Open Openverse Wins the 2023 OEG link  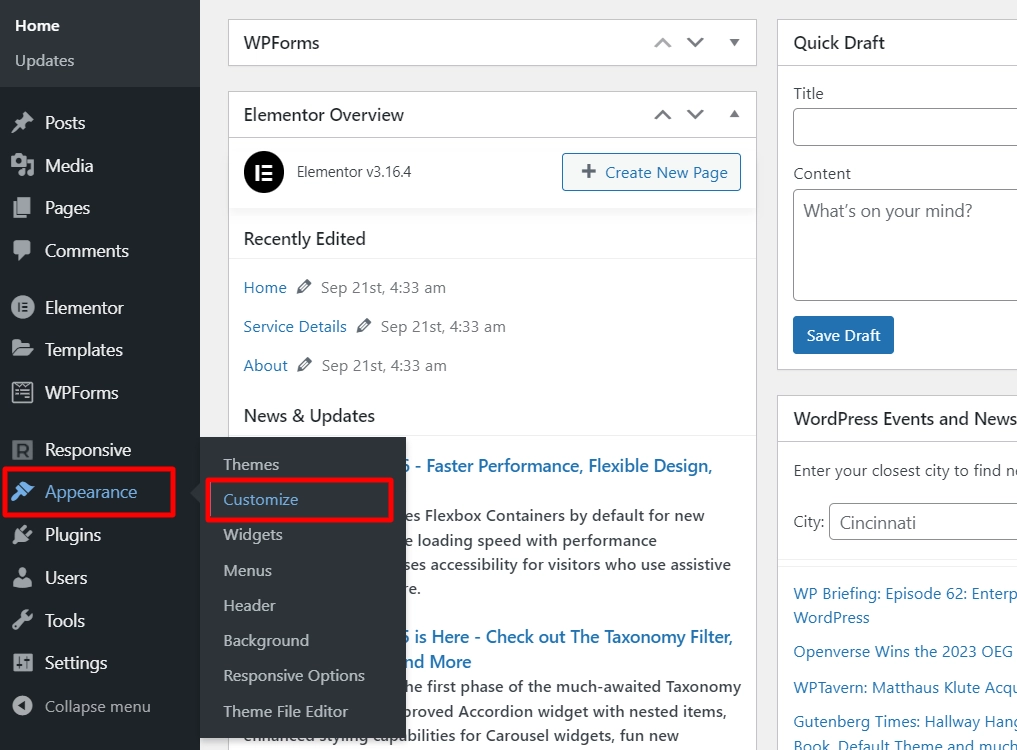click(x=905, y=651)
